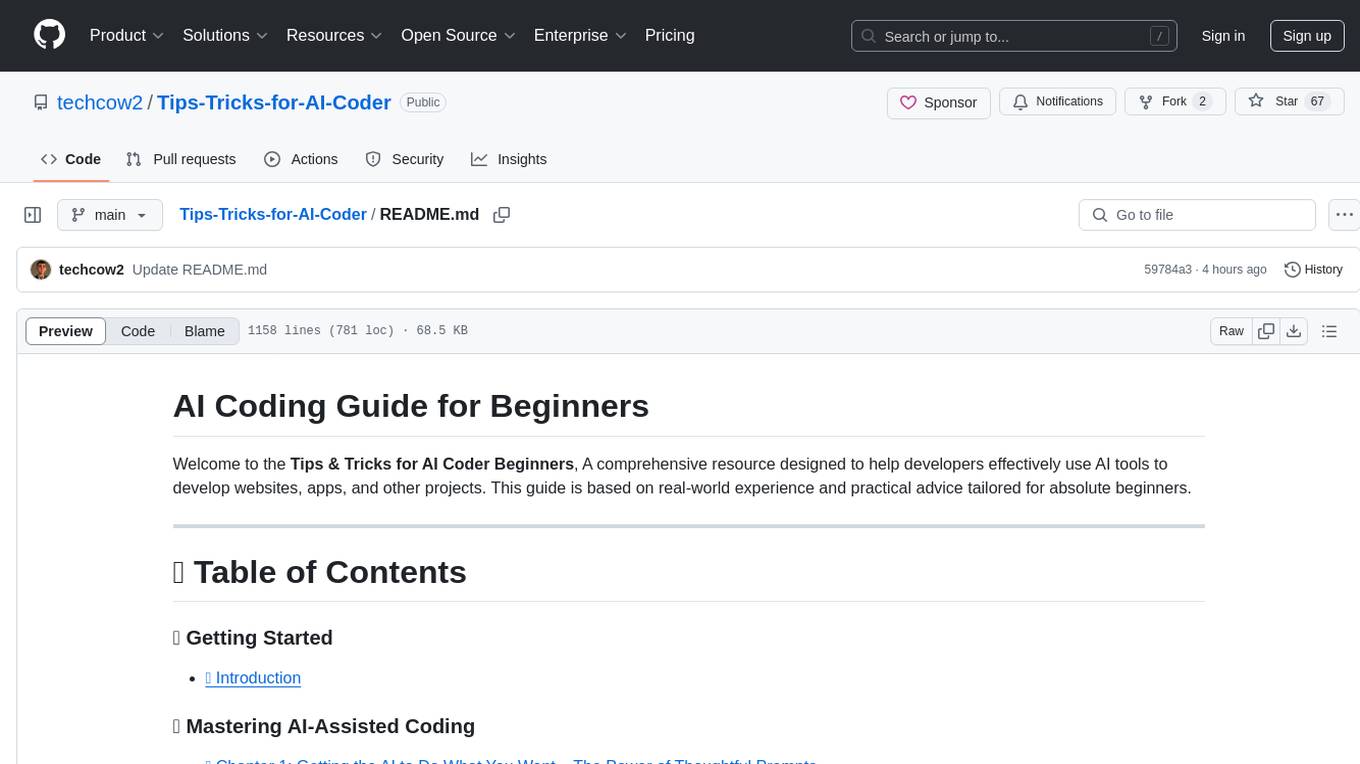This screenshot has width=1360, height=764.
Task: Select the Code tab
Action: point(71,159)
